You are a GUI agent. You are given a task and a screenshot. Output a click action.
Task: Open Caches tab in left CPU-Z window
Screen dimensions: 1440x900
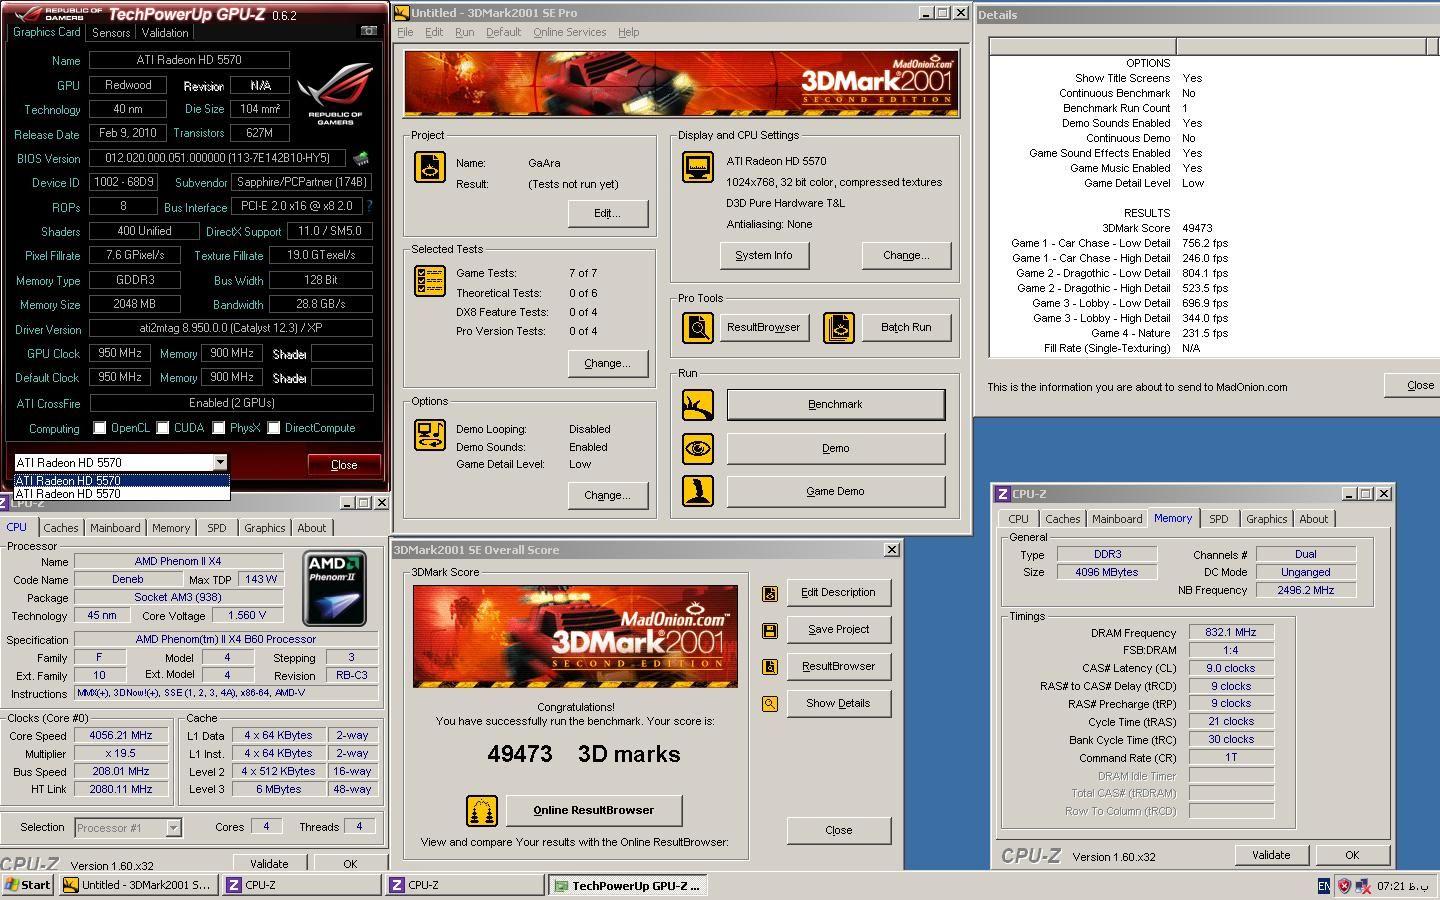(x=60, y=528)
